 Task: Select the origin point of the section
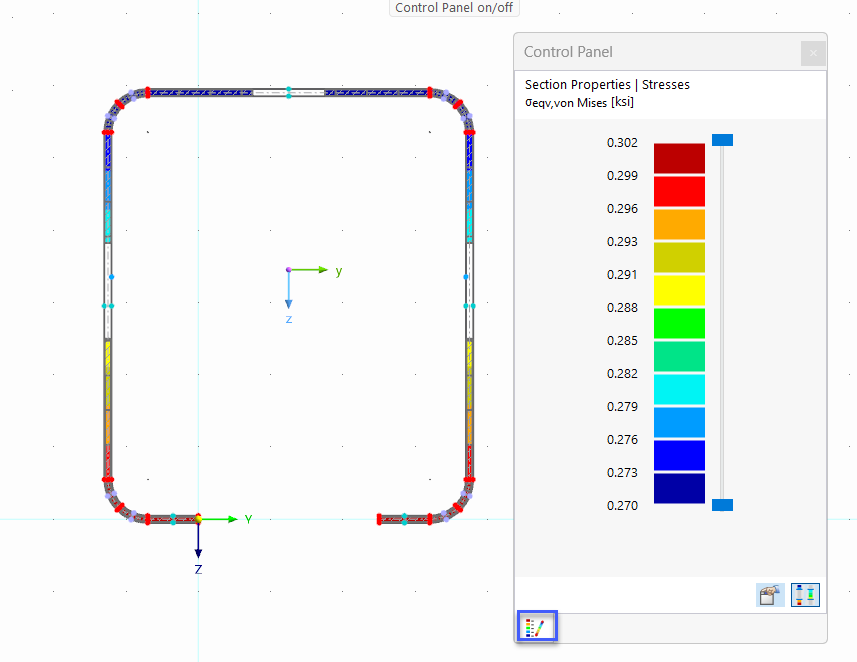click(x=198, y=519)
